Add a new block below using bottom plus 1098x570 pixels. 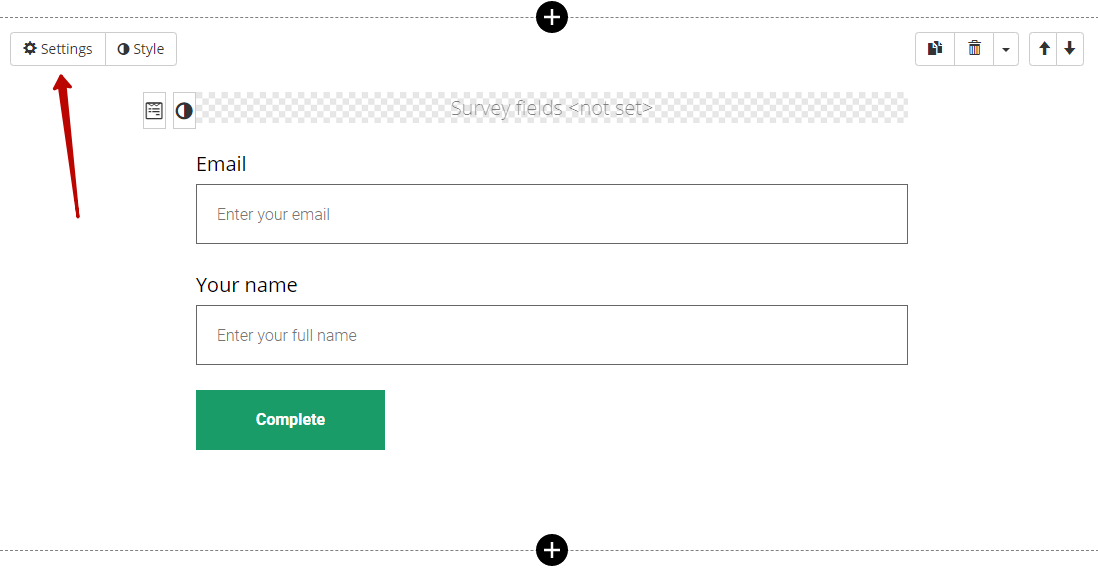[x=552, y=550]
